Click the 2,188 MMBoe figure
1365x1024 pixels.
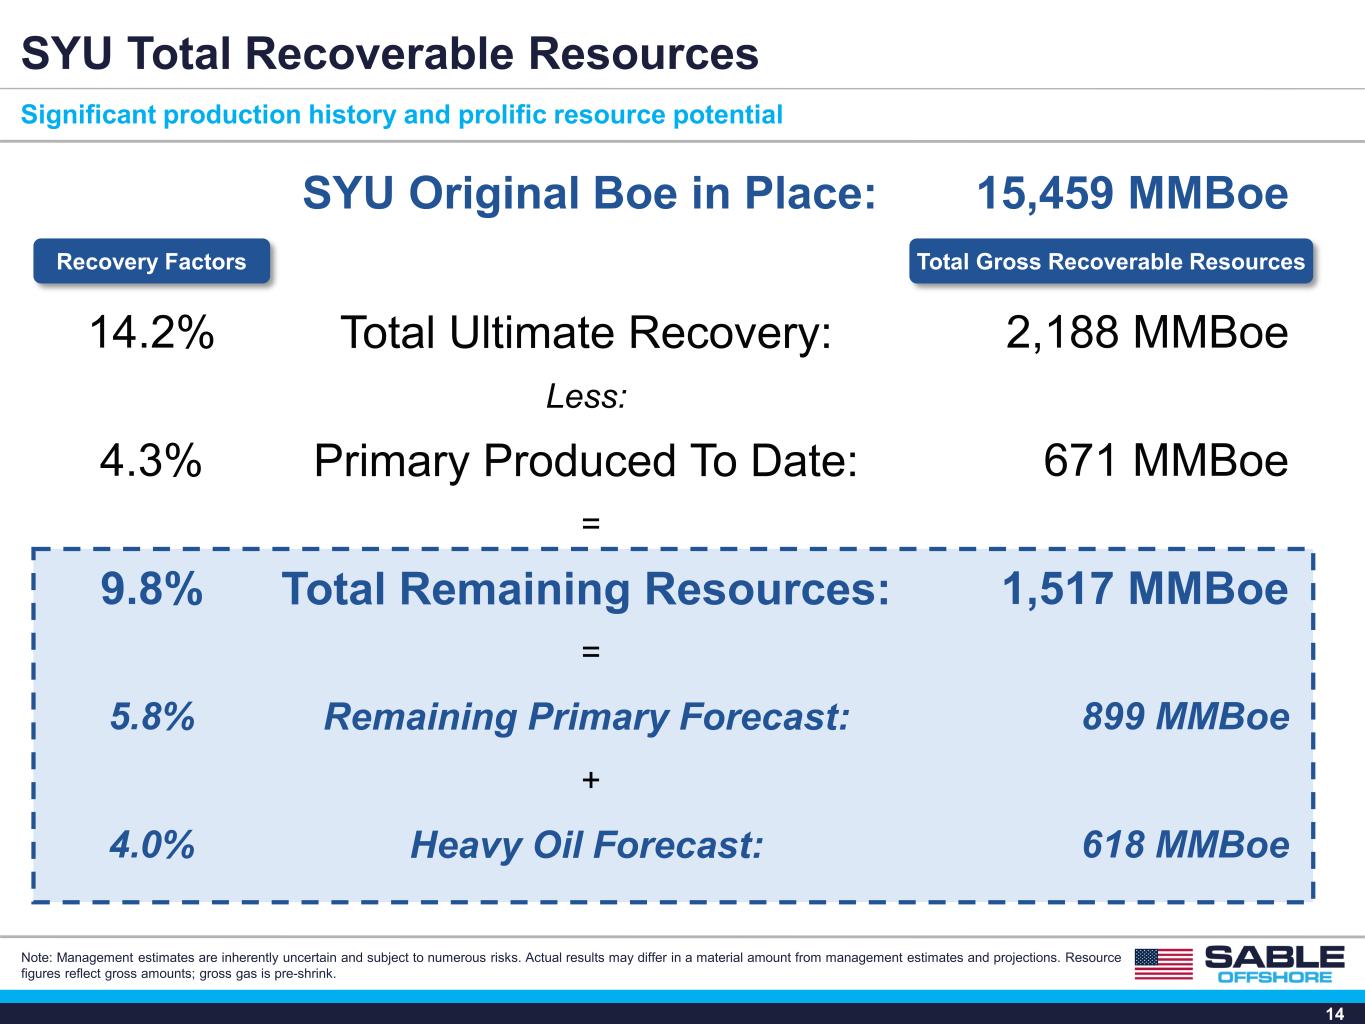(x=1147, y=332)
